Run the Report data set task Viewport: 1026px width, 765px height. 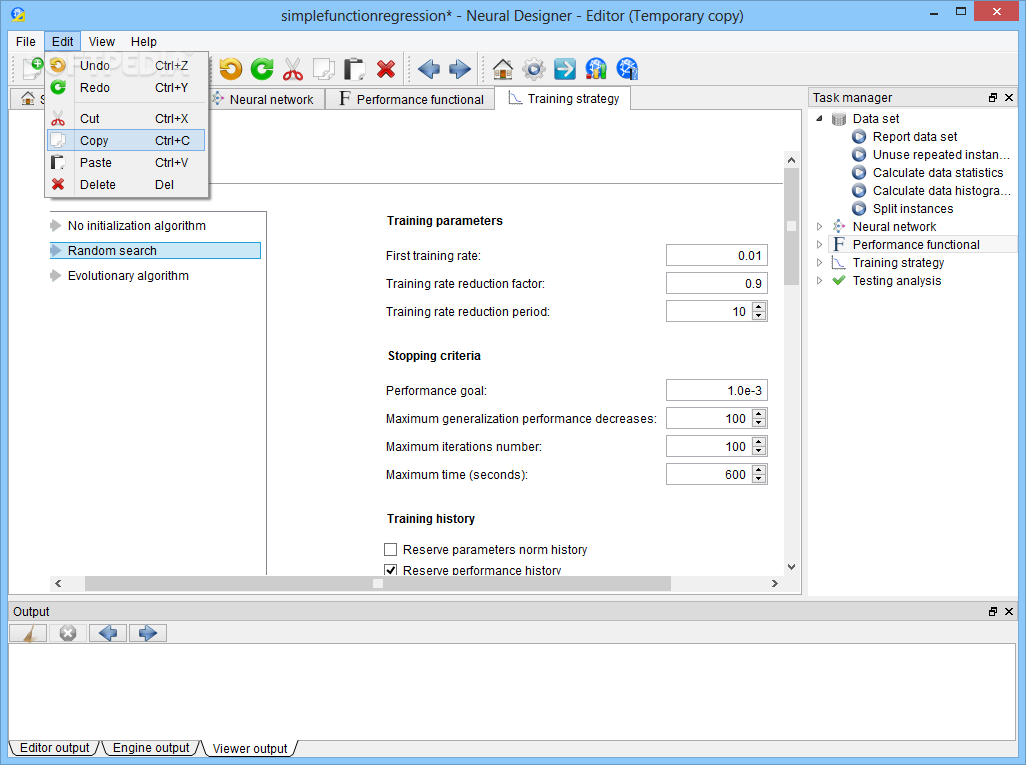[914, 137]
